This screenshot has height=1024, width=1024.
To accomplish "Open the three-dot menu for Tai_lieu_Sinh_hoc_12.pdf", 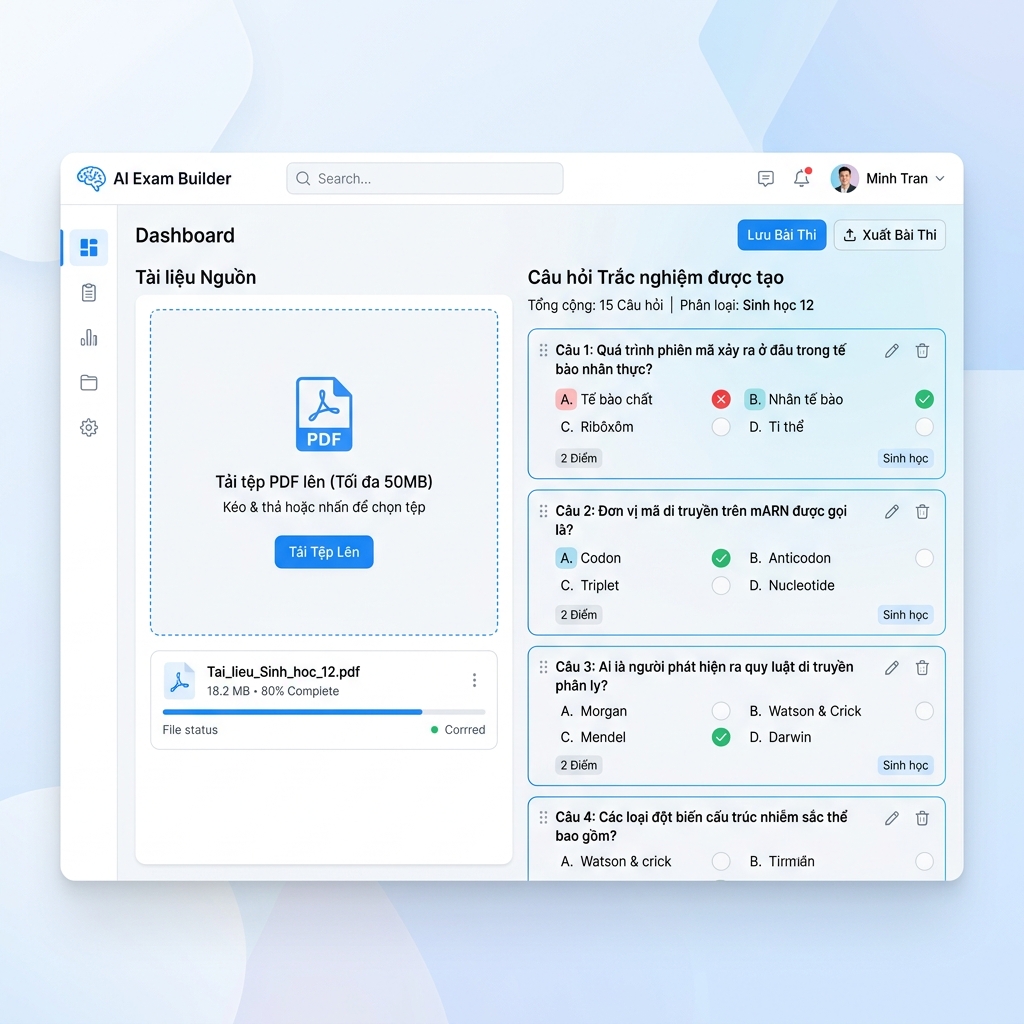I will [475, 680].
